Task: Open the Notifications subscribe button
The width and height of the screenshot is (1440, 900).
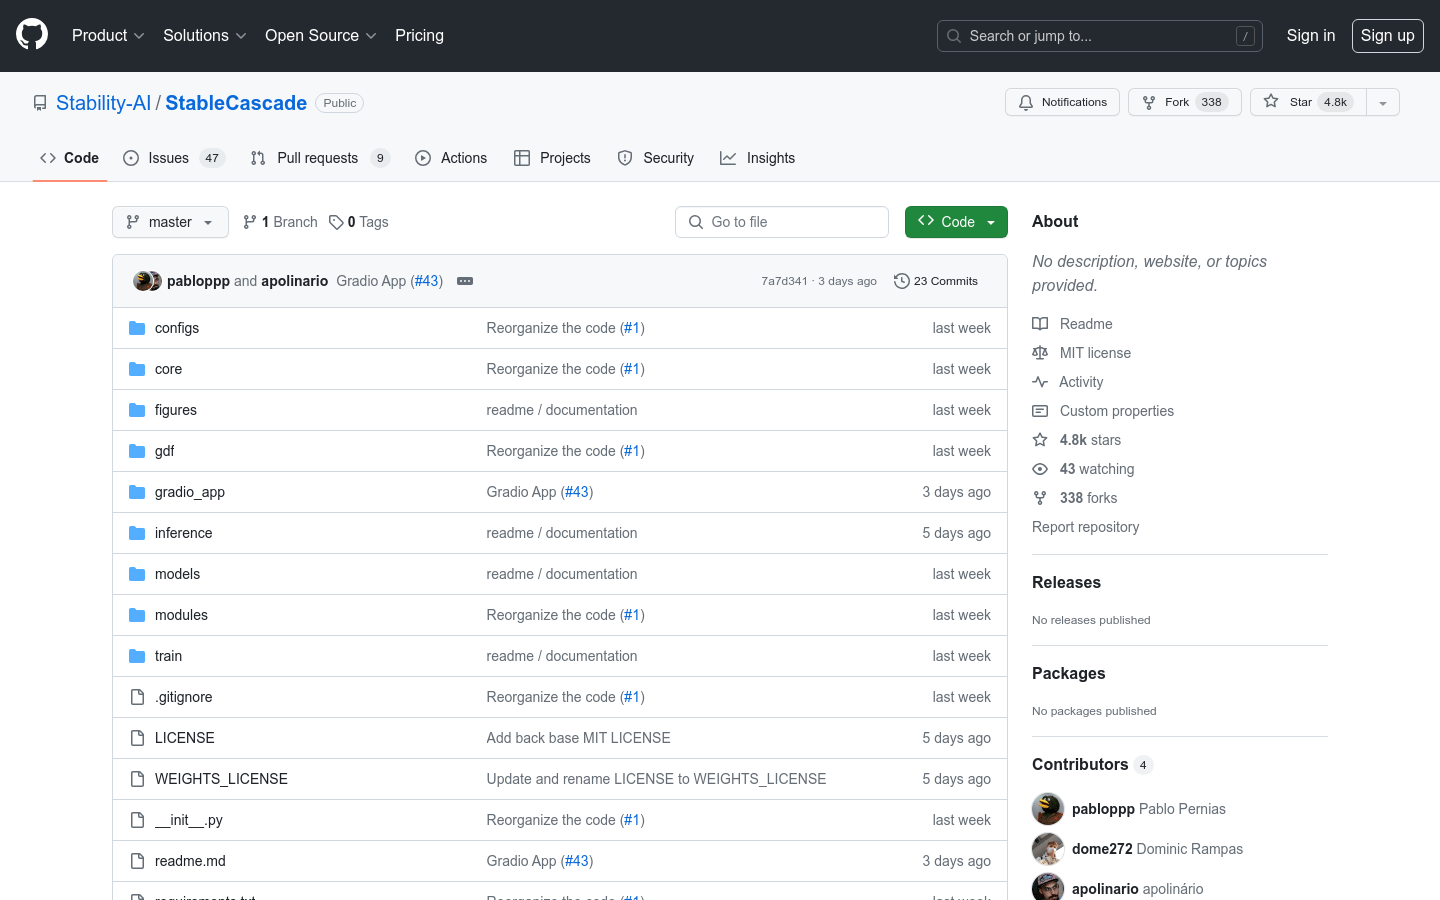Action: (1062, 102)
